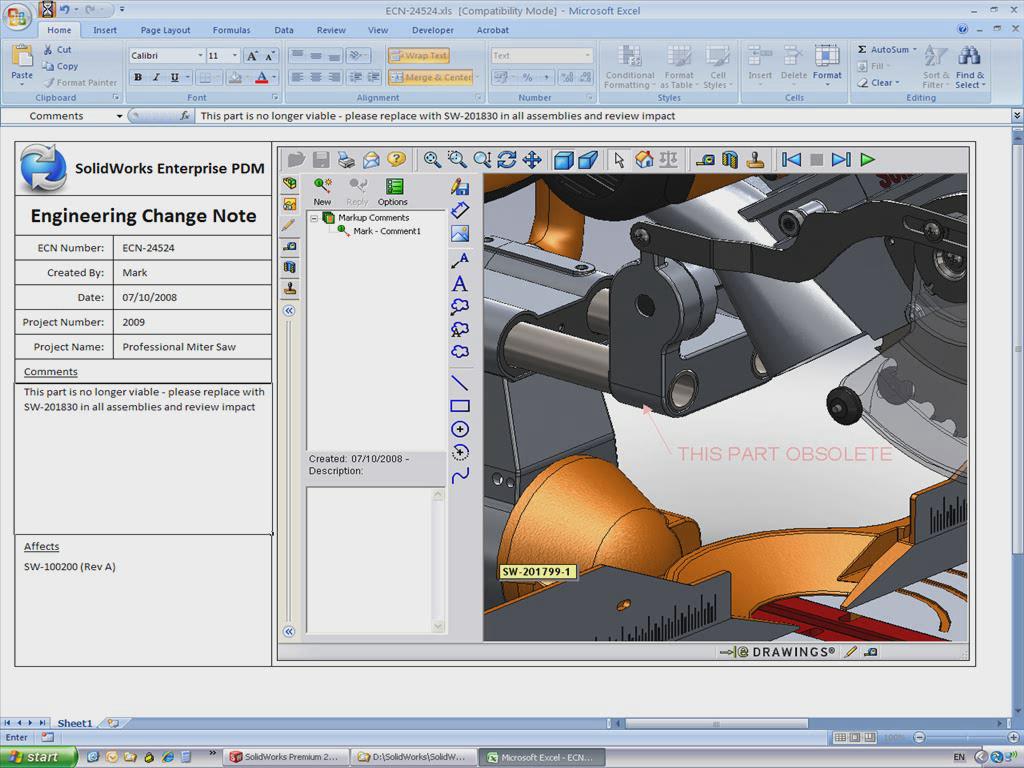Image resolution: width=1024 pixels, height=768 pixels.
Task: Collapse the eDrawings side panel upper chevron
Action: [x=289, y=311]
